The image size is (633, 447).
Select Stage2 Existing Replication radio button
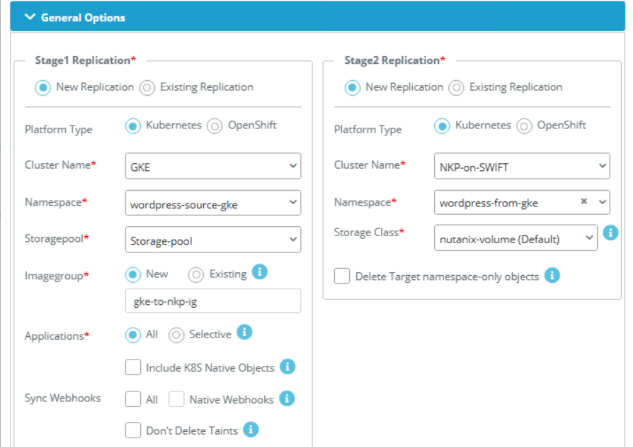[x=456, y=88]
